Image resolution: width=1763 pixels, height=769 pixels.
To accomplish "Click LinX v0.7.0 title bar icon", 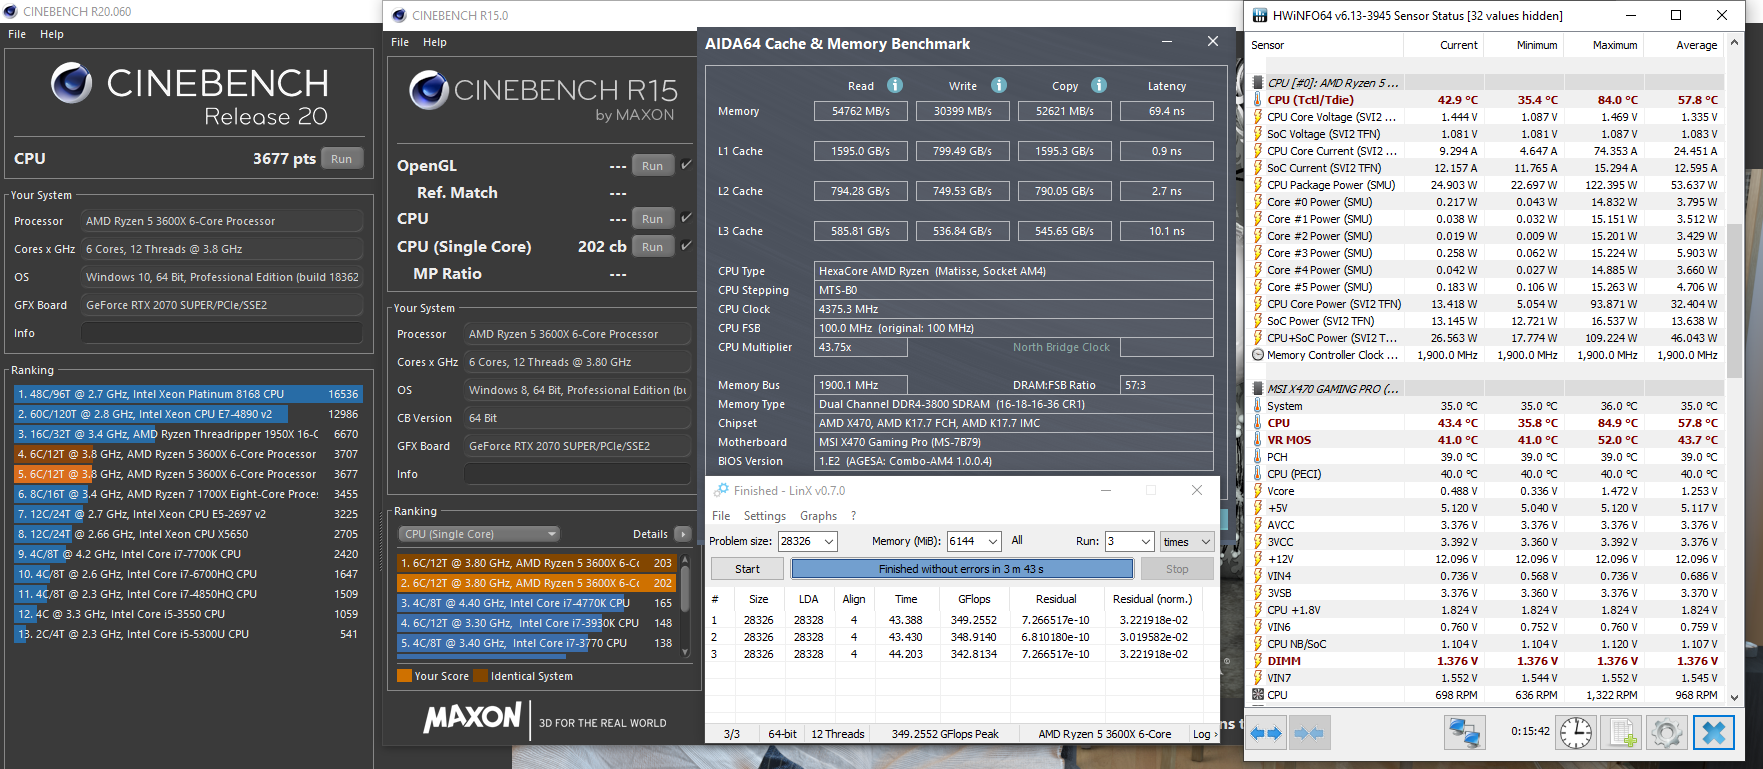I will coord(721,490).
